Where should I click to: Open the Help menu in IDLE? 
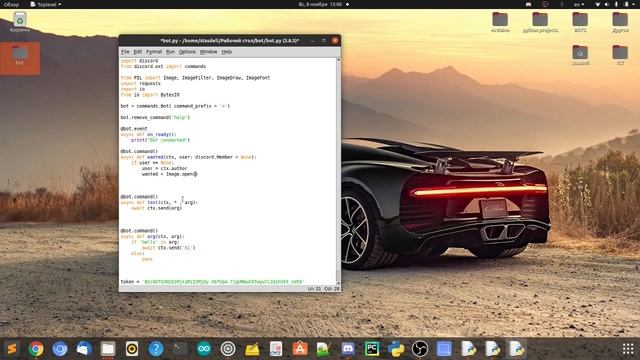[x=227, y=52]
